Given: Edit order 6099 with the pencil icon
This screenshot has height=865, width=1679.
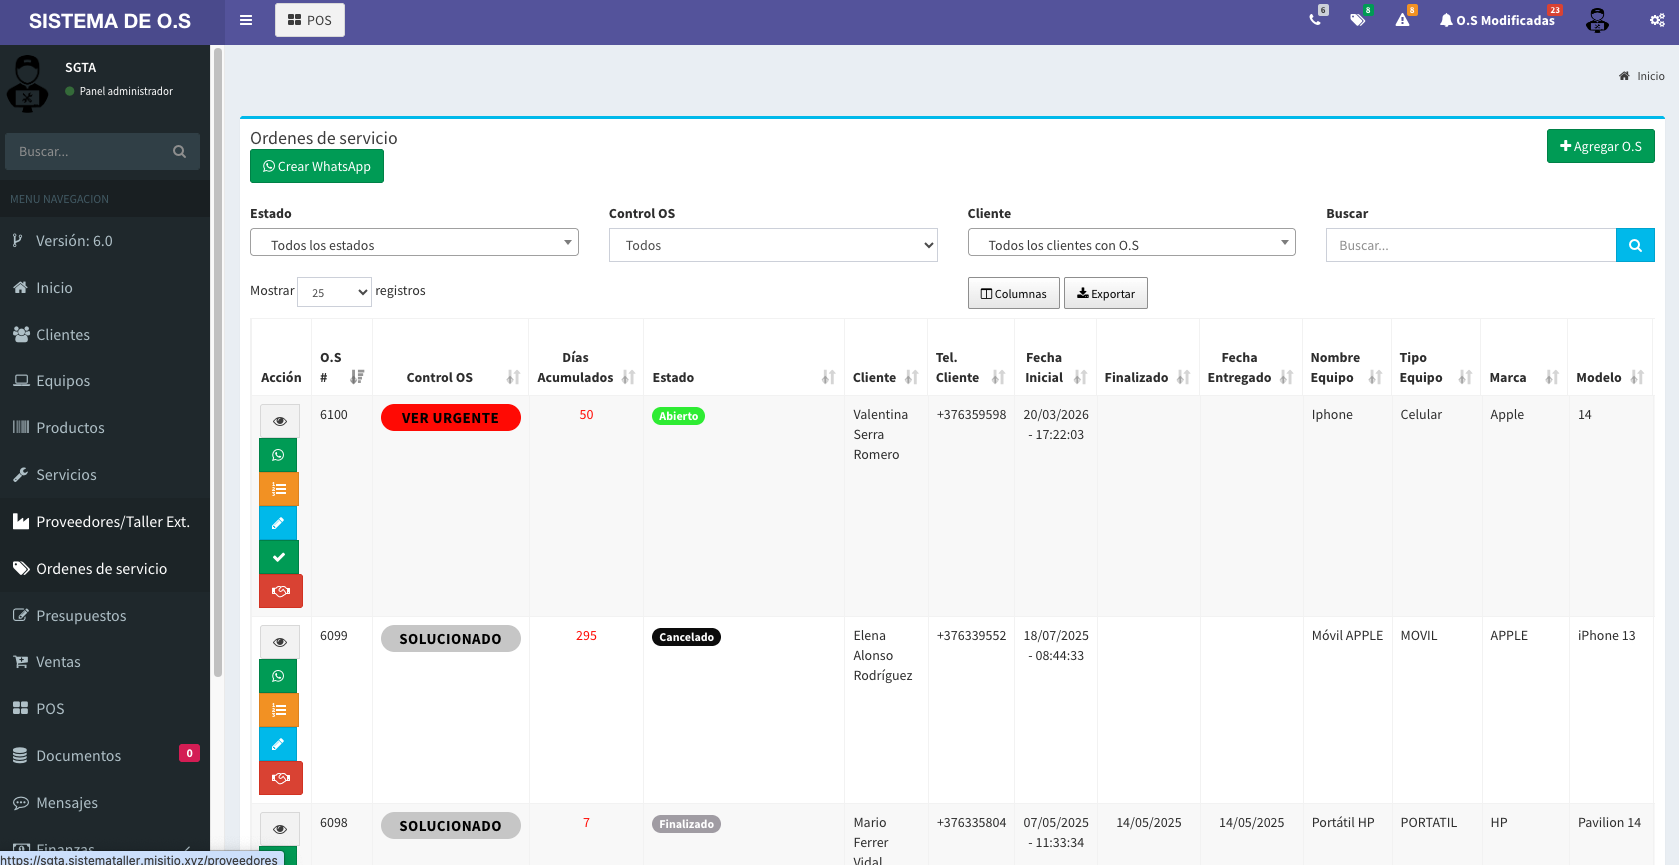Looking at the screenshot, I should click(x=278, y=744).
